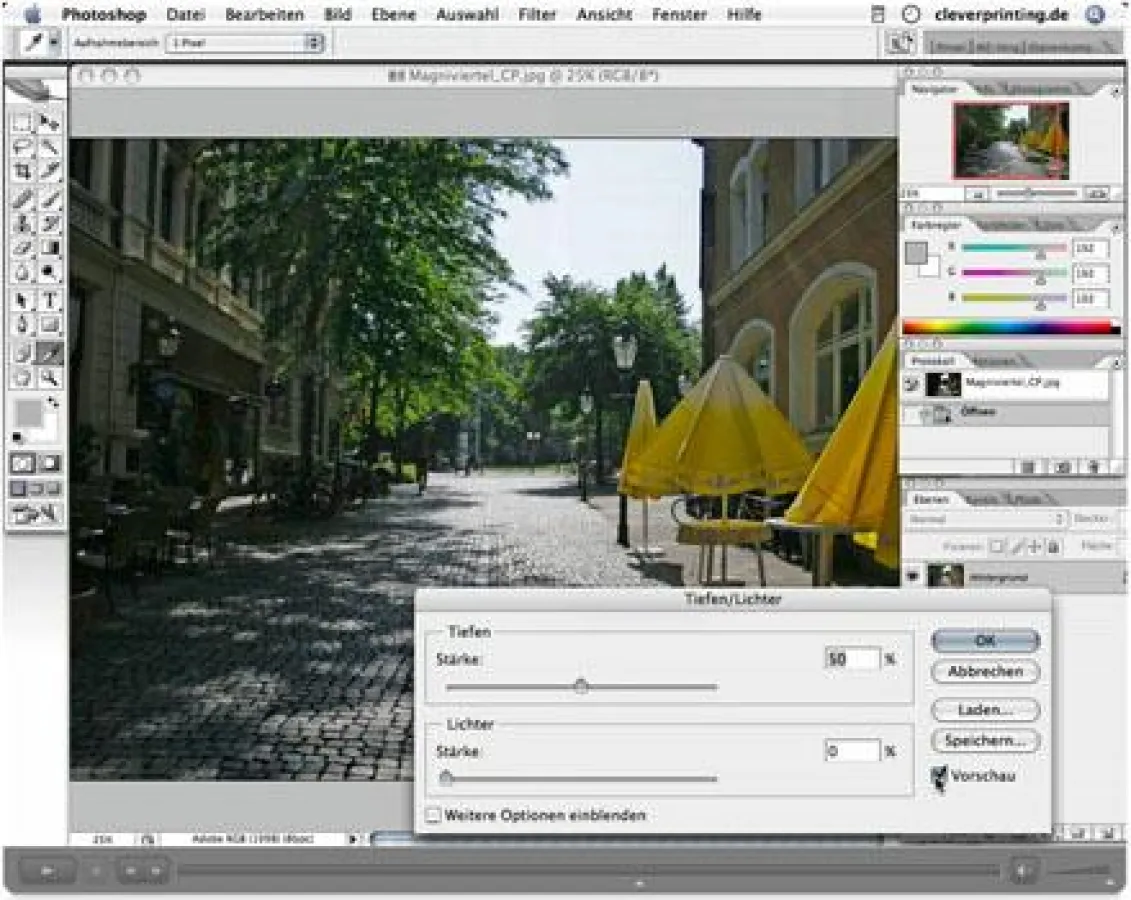Click OK in Tiefen/Lichter dialog
The image size is (1131, 900).
(985, 640)
